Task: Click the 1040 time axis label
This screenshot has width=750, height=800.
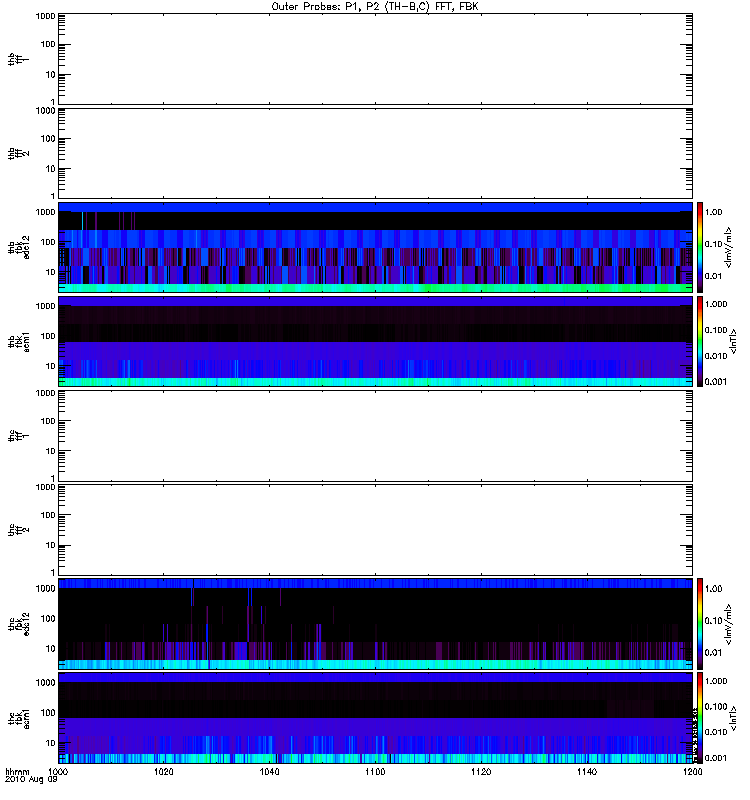Action: click(269, 773)
